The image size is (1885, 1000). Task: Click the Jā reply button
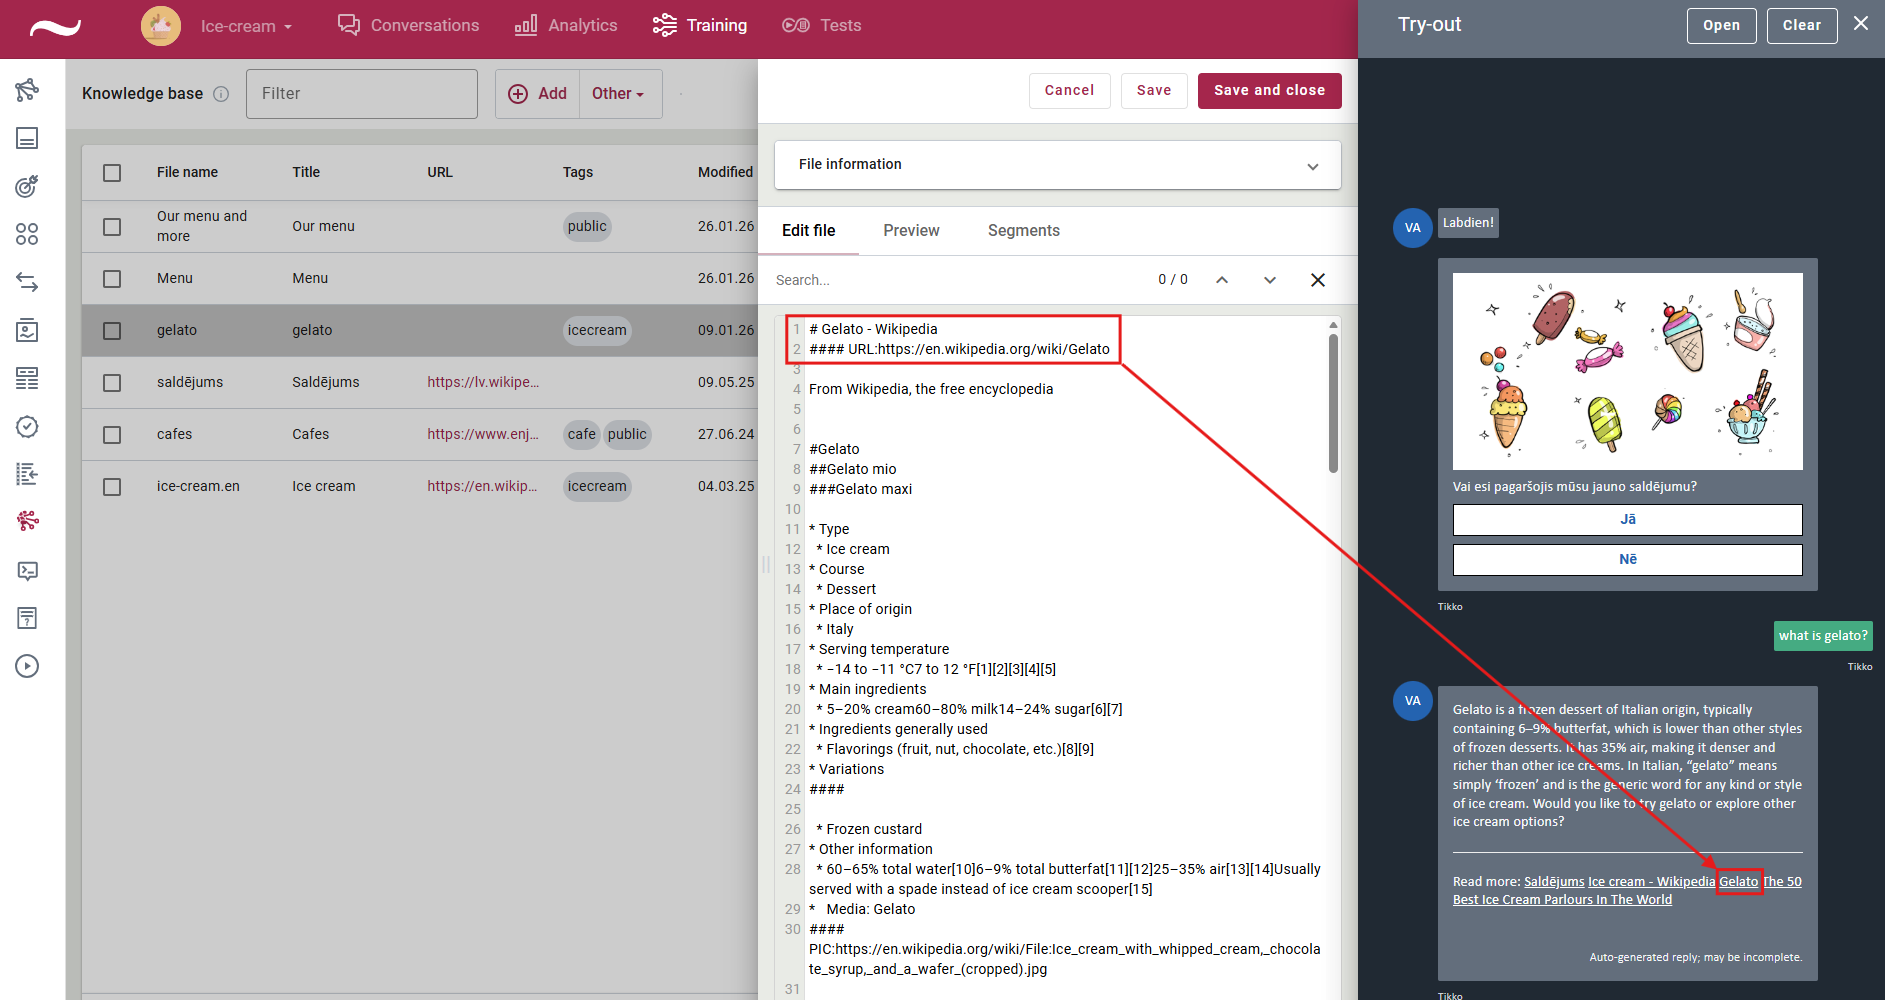1627,520
